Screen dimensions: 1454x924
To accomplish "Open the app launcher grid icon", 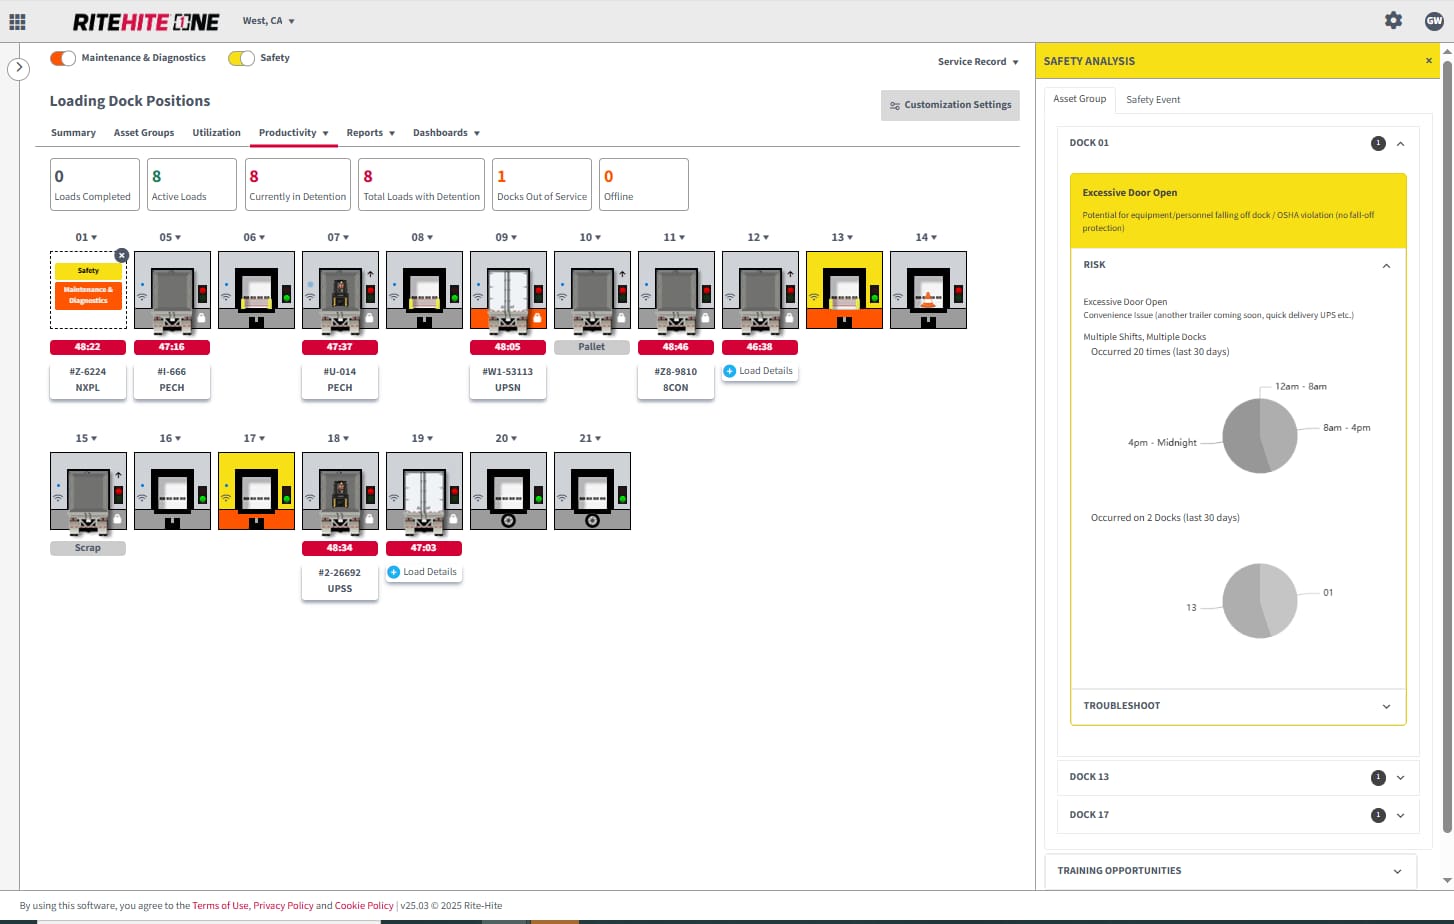I will (x=17, y=21).
